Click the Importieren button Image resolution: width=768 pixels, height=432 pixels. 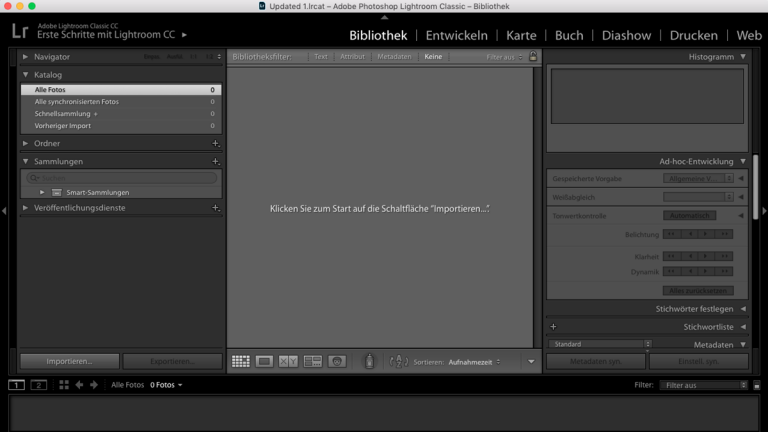point(70,361)
